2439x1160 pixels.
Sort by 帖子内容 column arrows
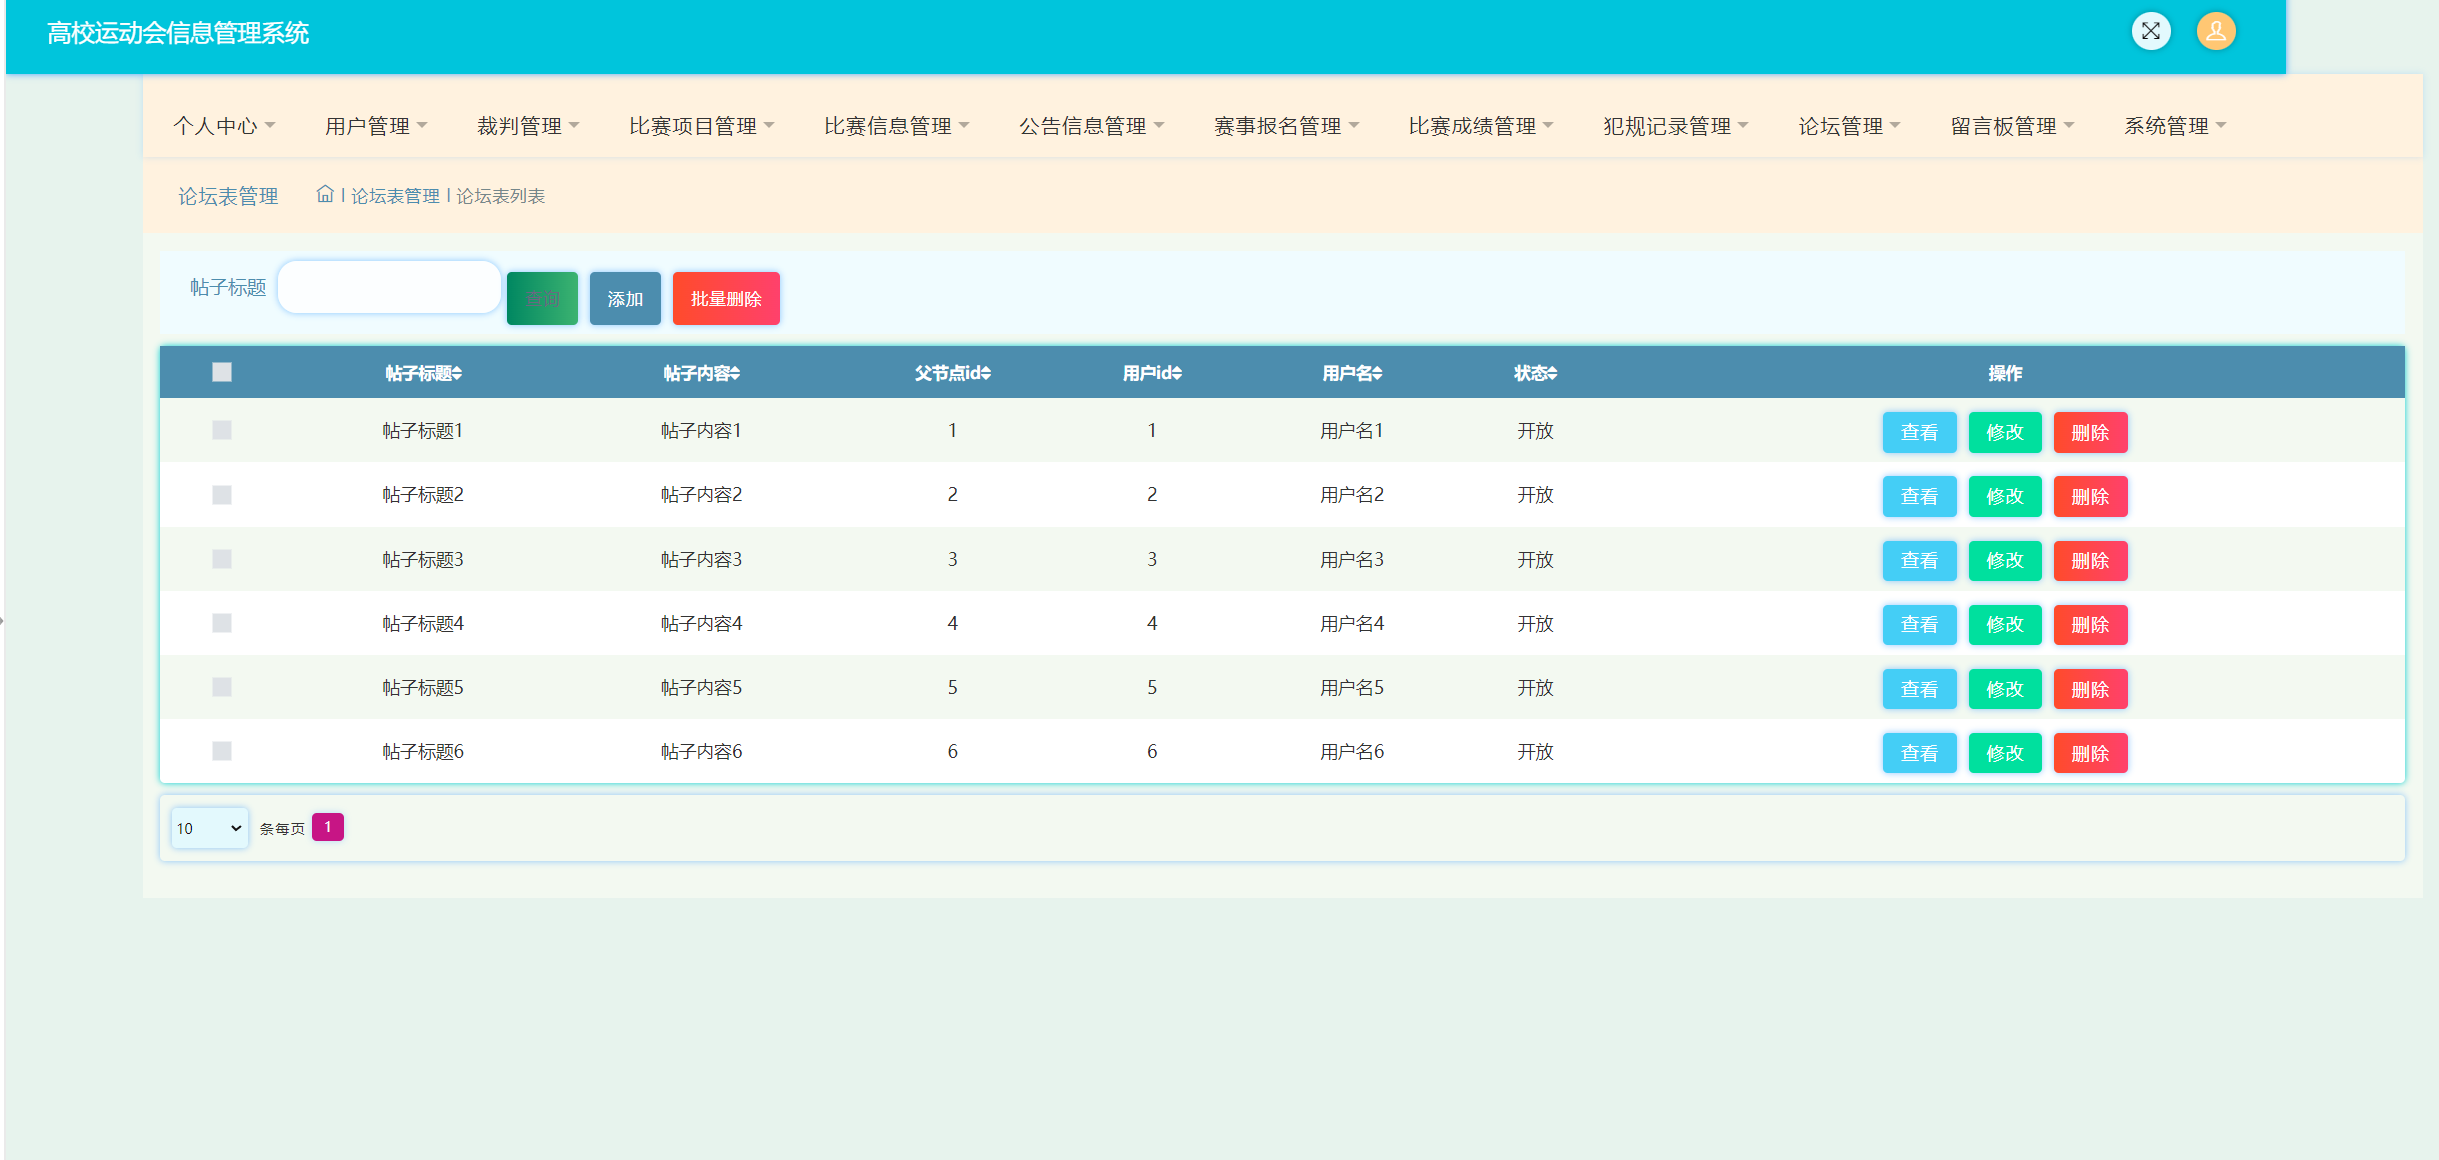point(735,373)
